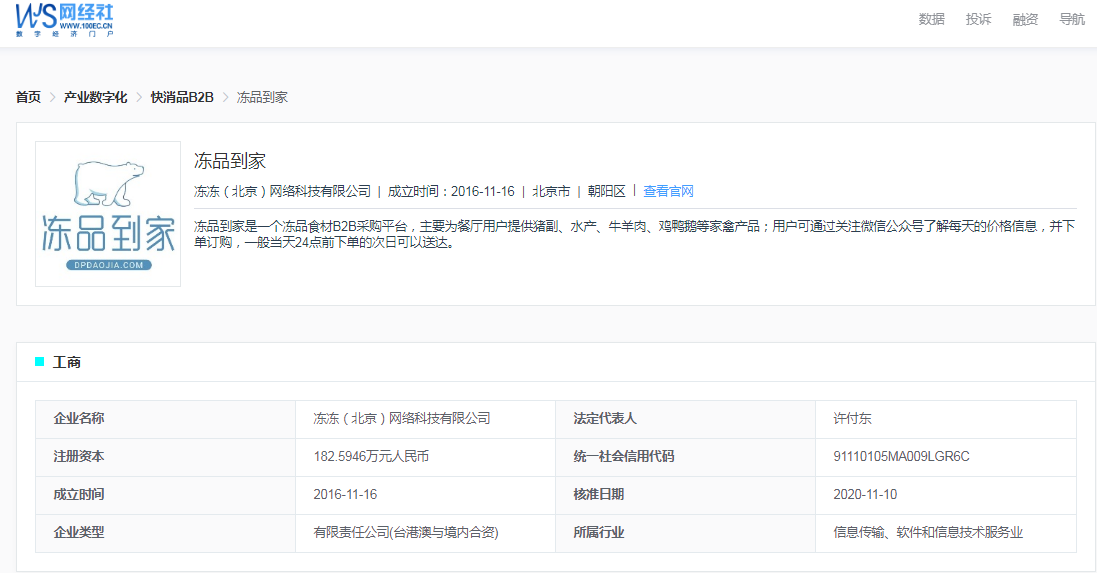The image size is (1097, 573).
Task: Click the 冻品到家 company title heading
Action: (x=229, y=161)
